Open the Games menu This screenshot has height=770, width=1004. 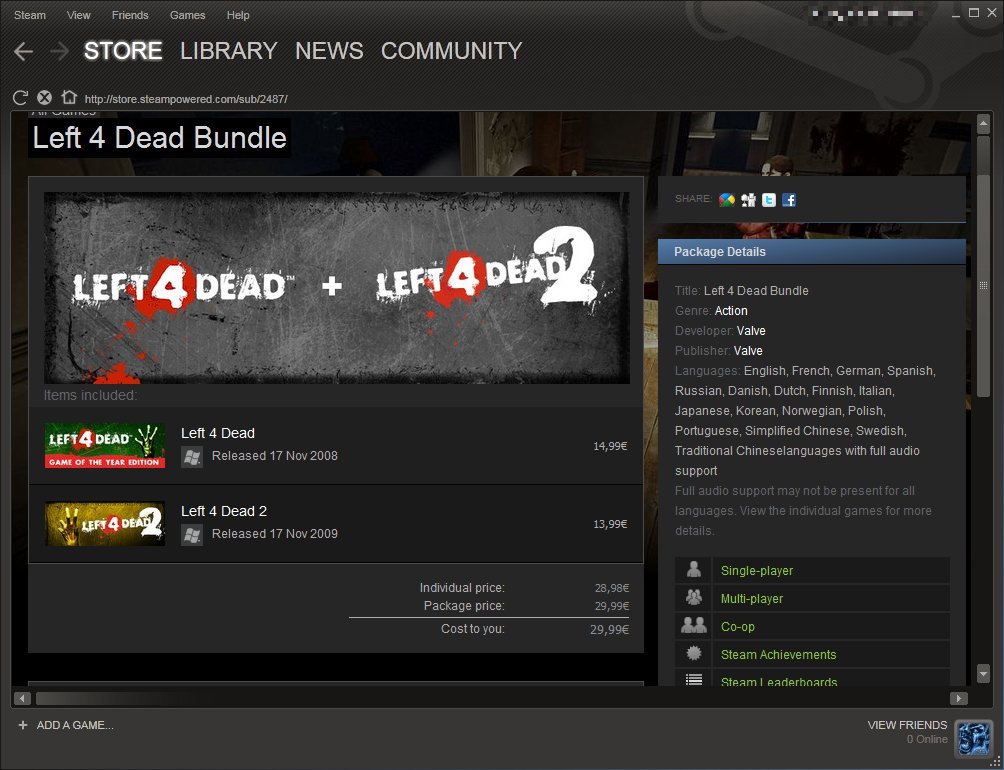[188, 15]
